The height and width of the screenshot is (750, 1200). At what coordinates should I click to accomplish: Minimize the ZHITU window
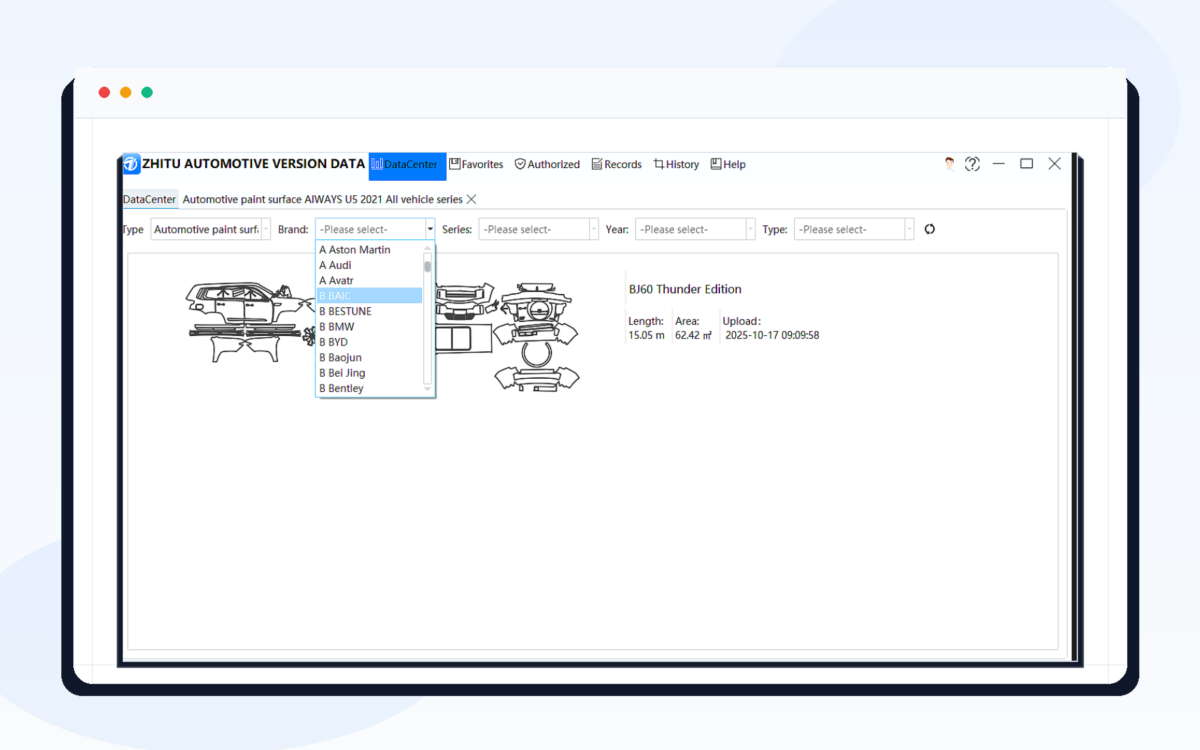click(x=998, y=164)
